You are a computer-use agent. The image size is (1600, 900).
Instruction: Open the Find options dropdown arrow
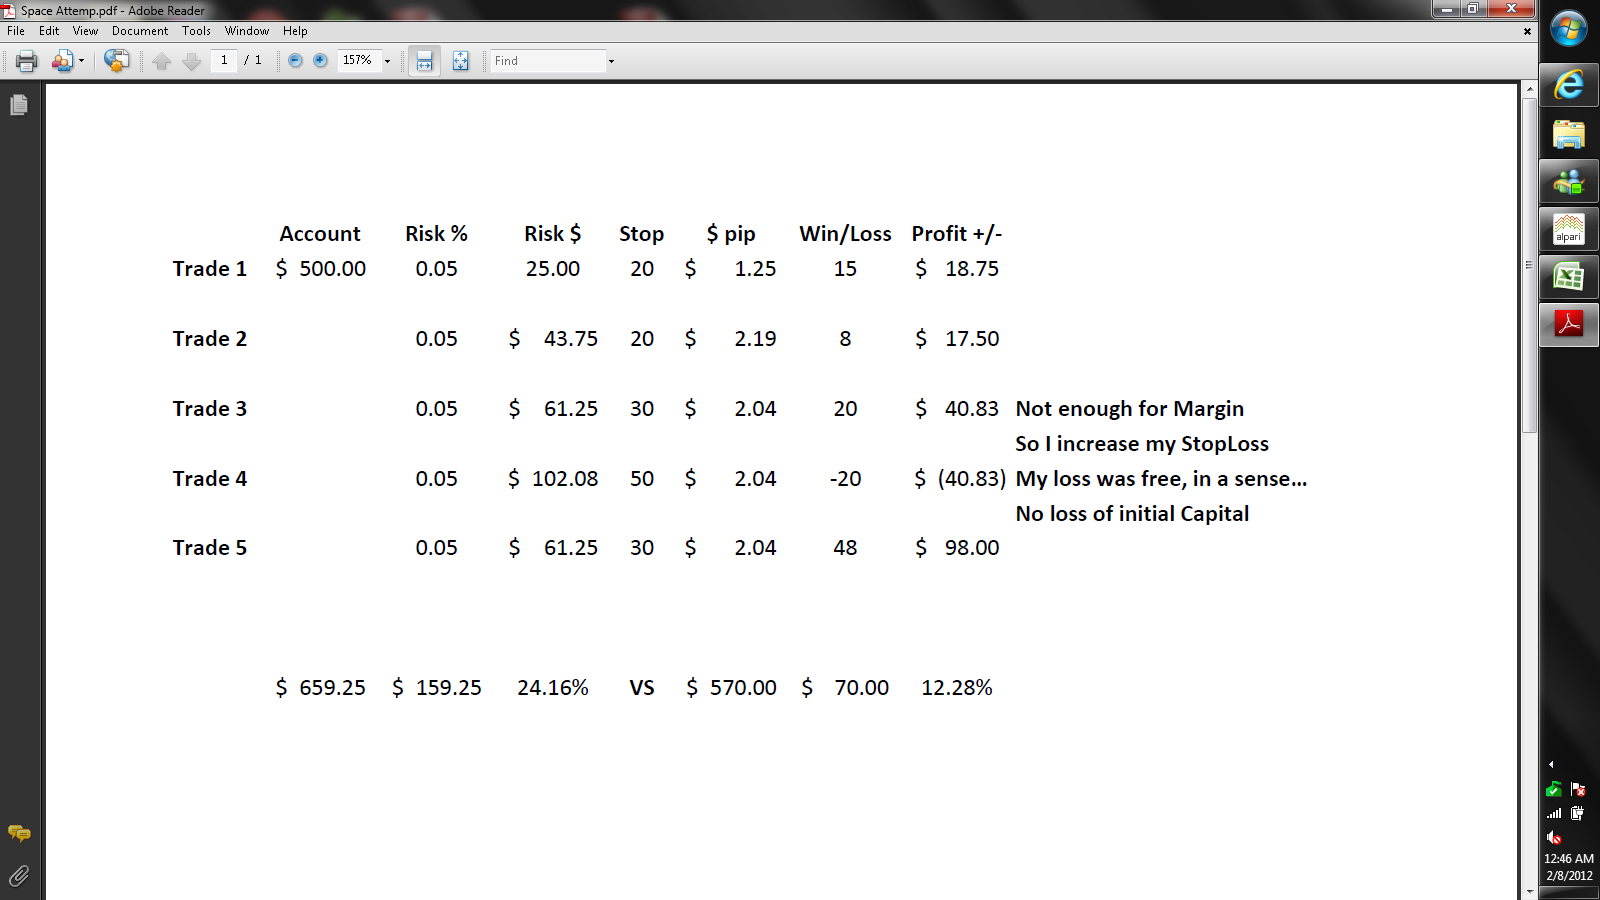coord(612,61)
